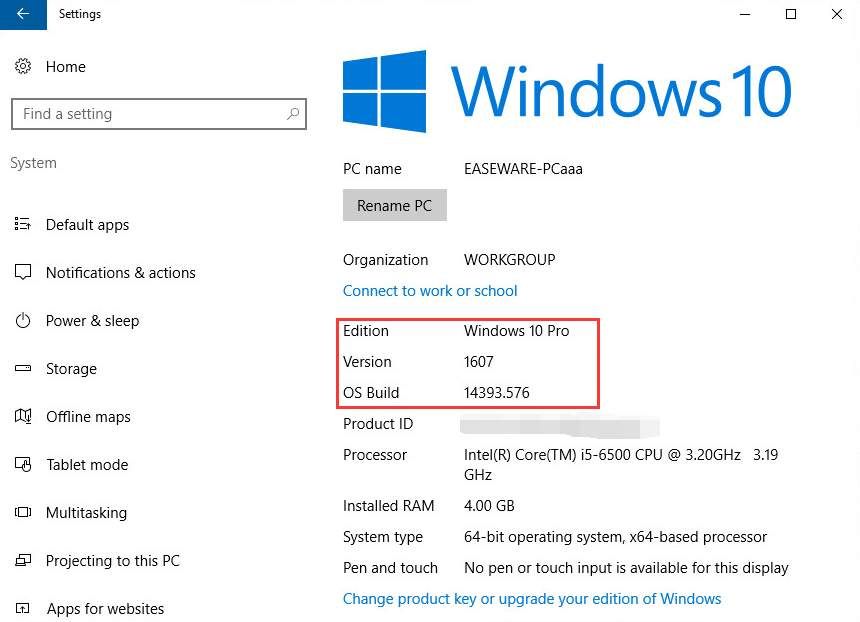Focus the Find a setting search box
The image size is (860, 622).
(x=150, y=114)
